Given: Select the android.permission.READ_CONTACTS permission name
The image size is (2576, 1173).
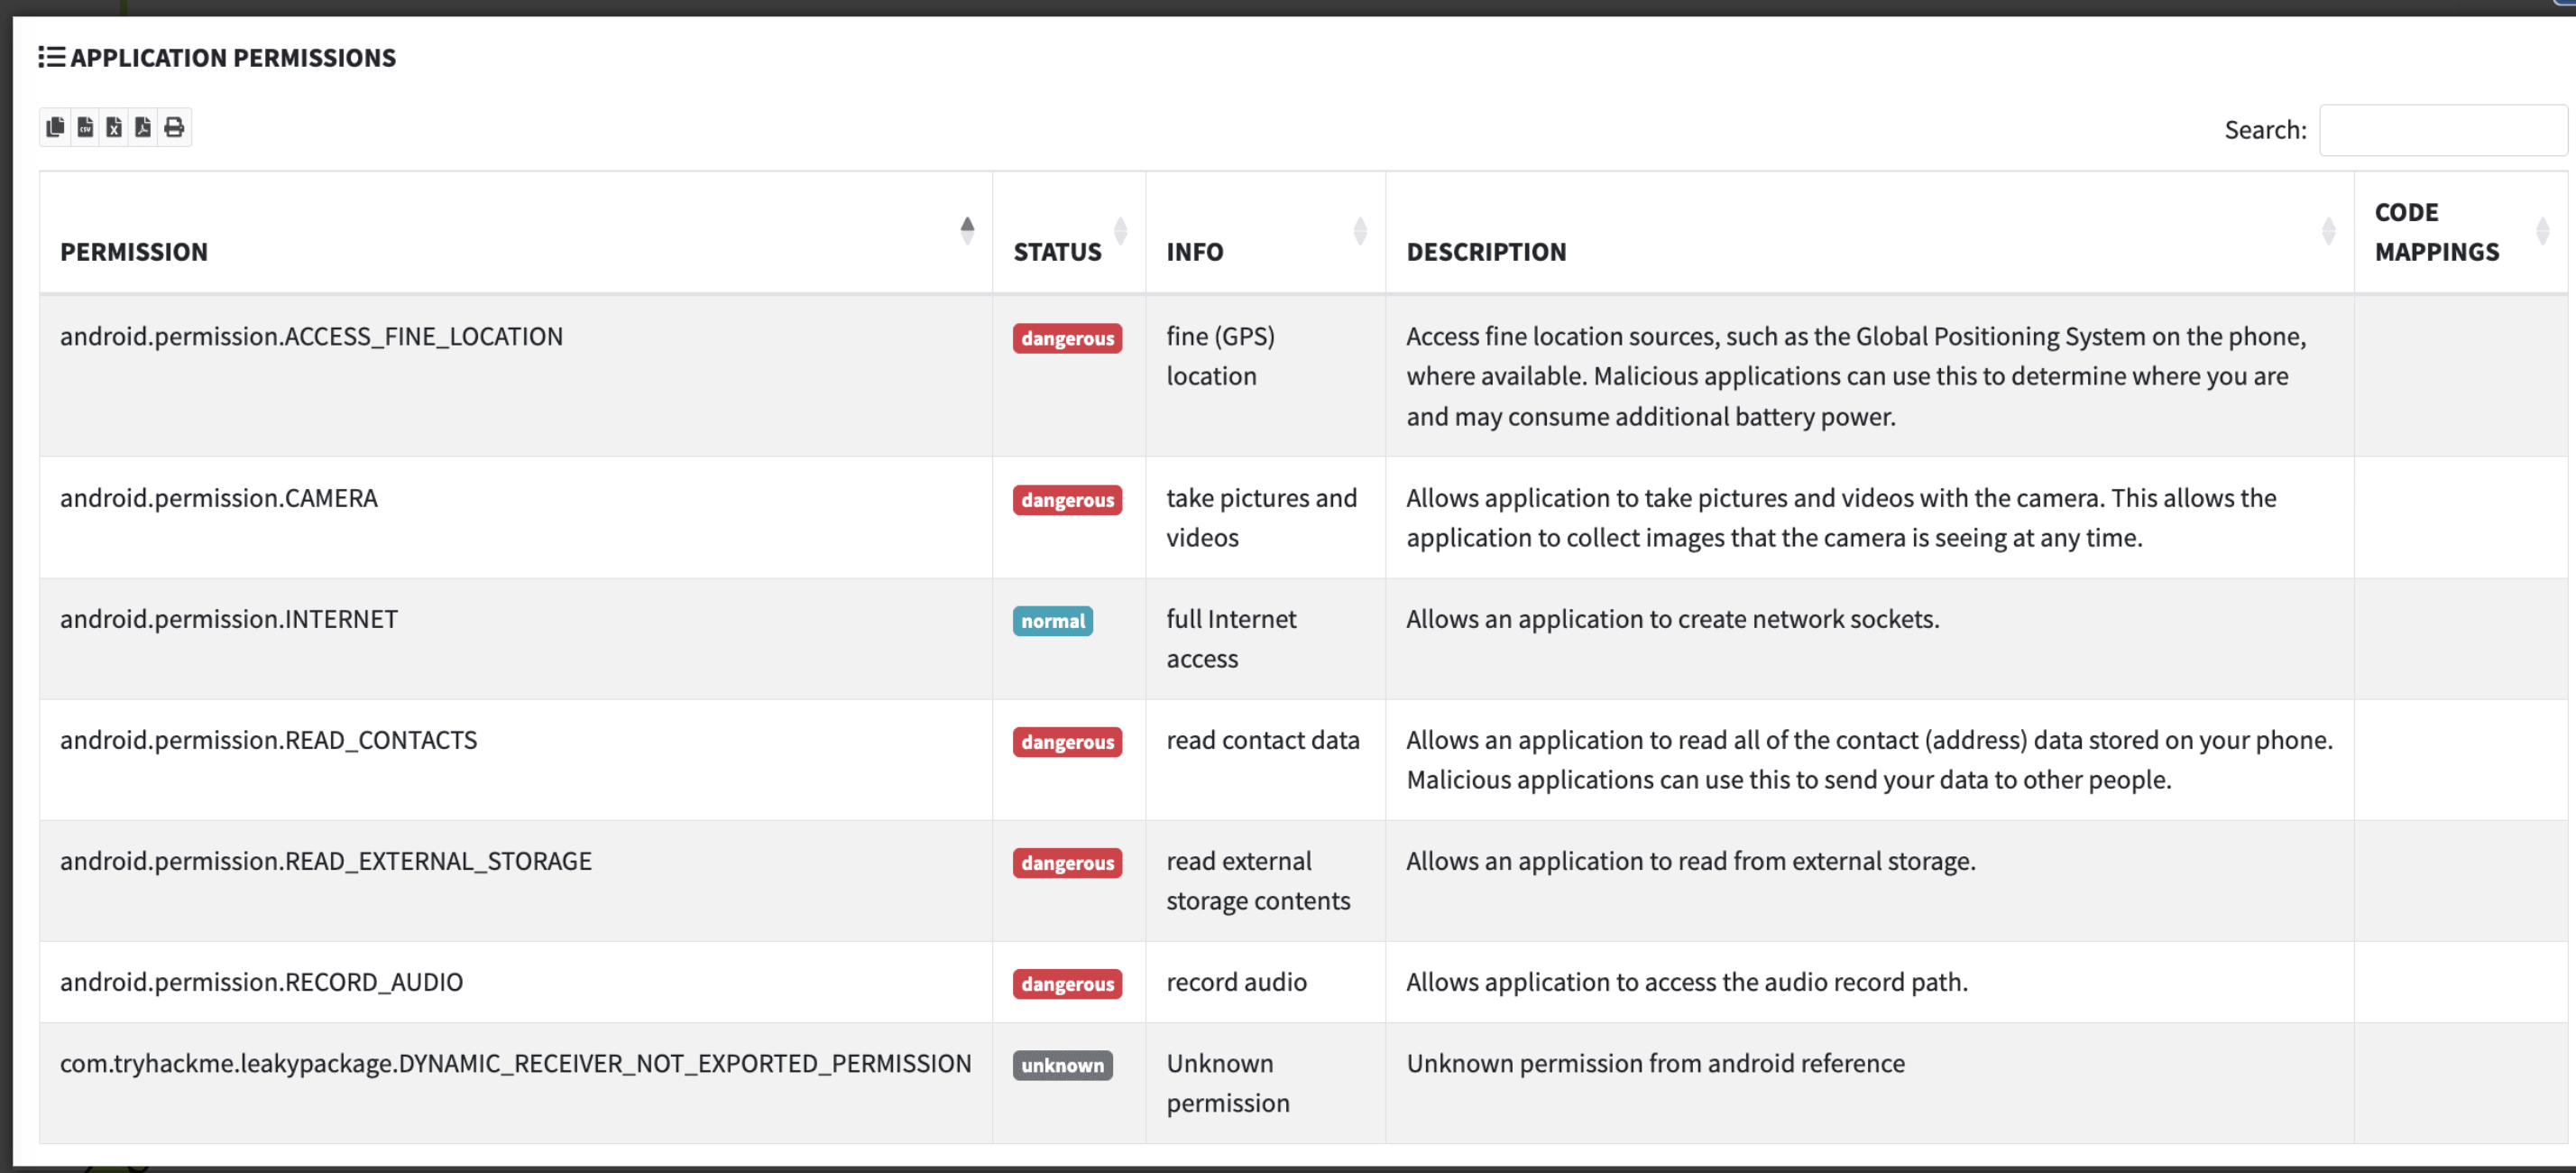Looking at the screenshot, I should [268, 740].
